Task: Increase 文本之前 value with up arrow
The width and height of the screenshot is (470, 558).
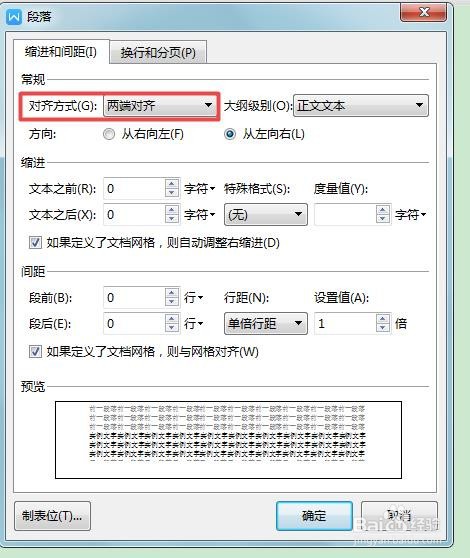Action: tap(172, 184)
